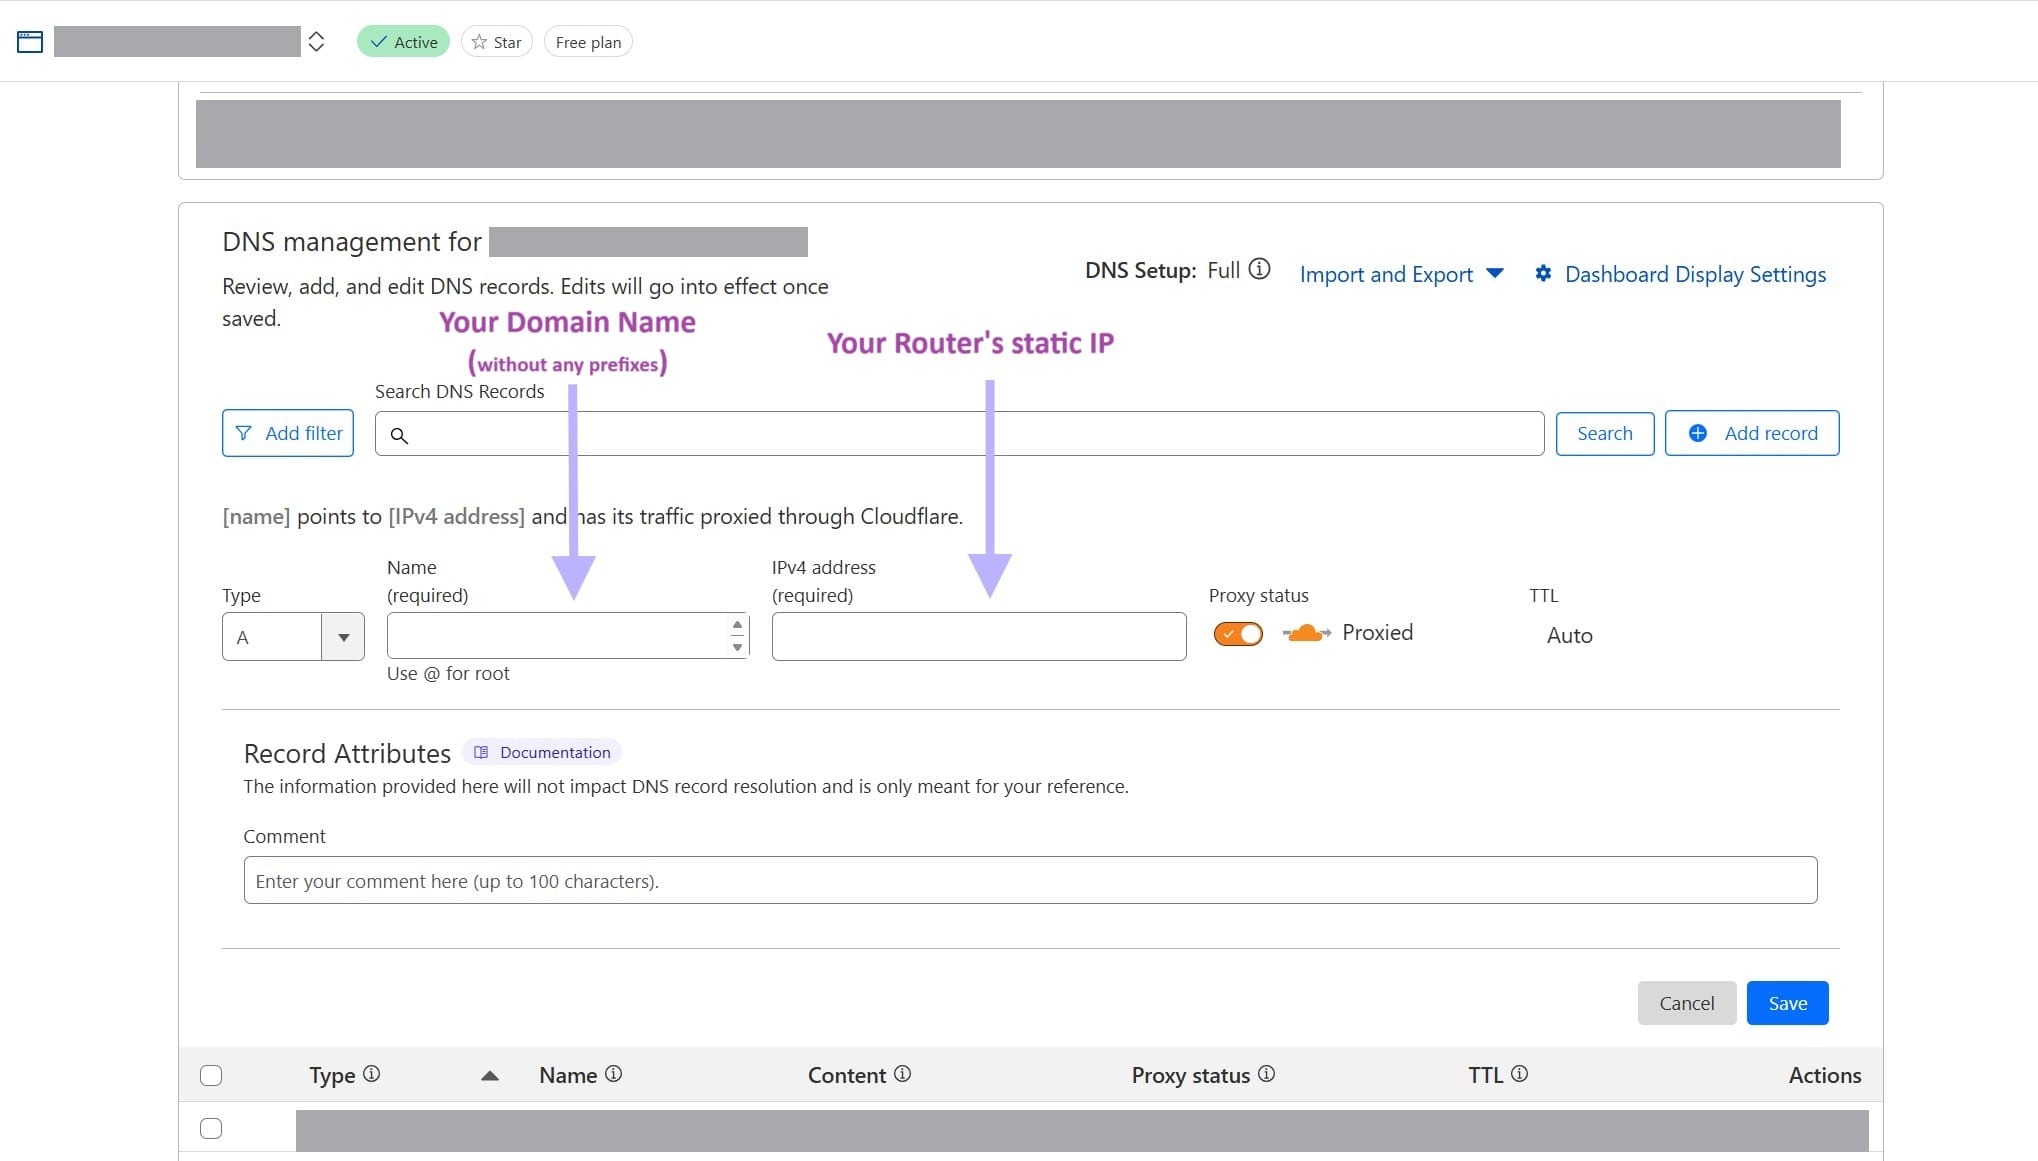Save the new DNS record
This screenshot has height=1161, width=2038.
(x=1786, y=1002)
